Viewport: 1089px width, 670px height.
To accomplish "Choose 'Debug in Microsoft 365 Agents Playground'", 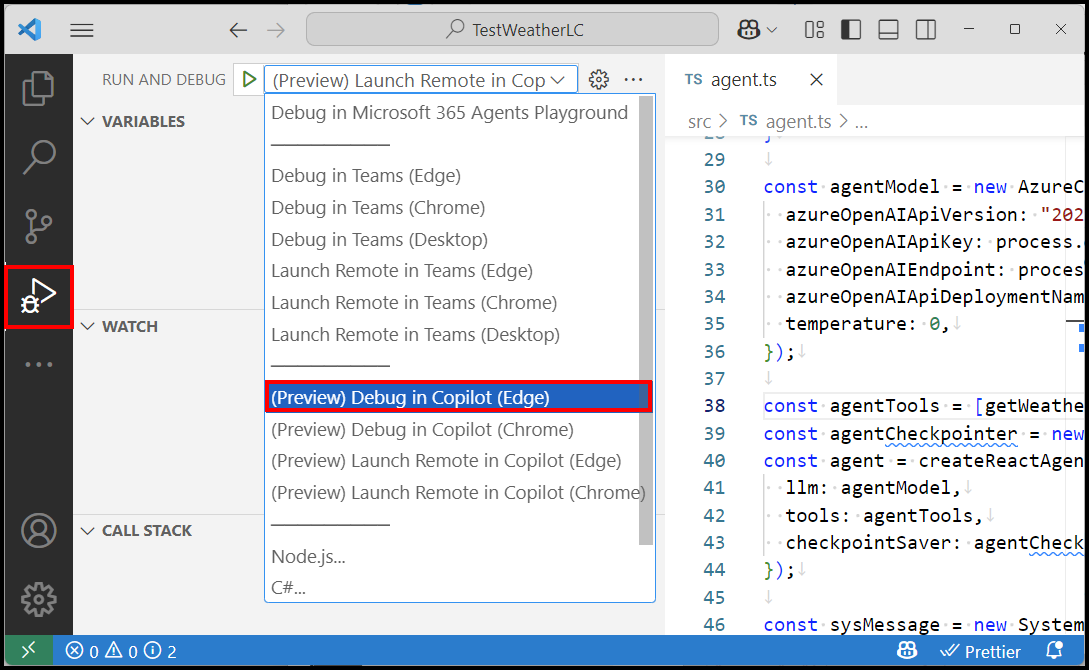I will coord(448,112).
